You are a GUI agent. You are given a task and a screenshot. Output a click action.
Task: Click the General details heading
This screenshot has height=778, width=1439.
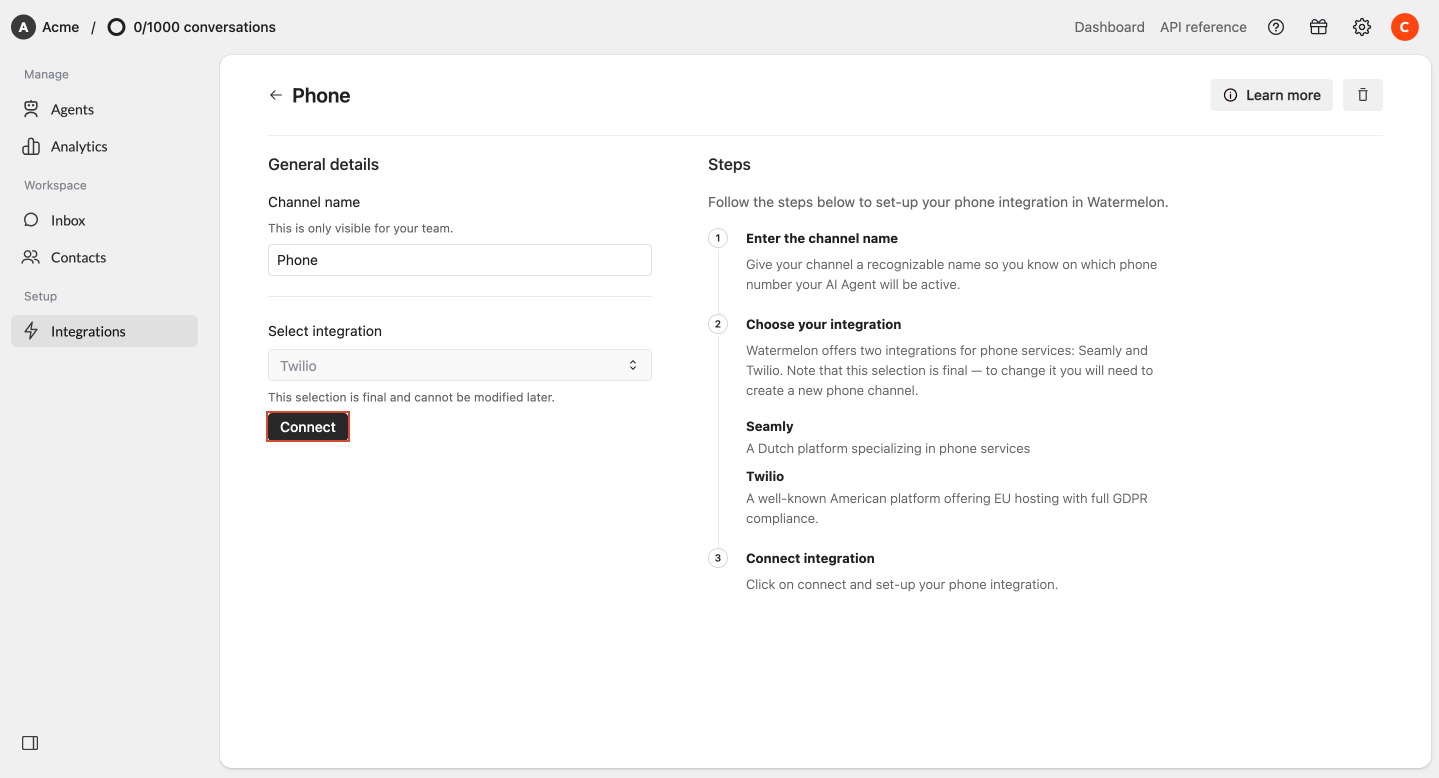click(324, 164)
